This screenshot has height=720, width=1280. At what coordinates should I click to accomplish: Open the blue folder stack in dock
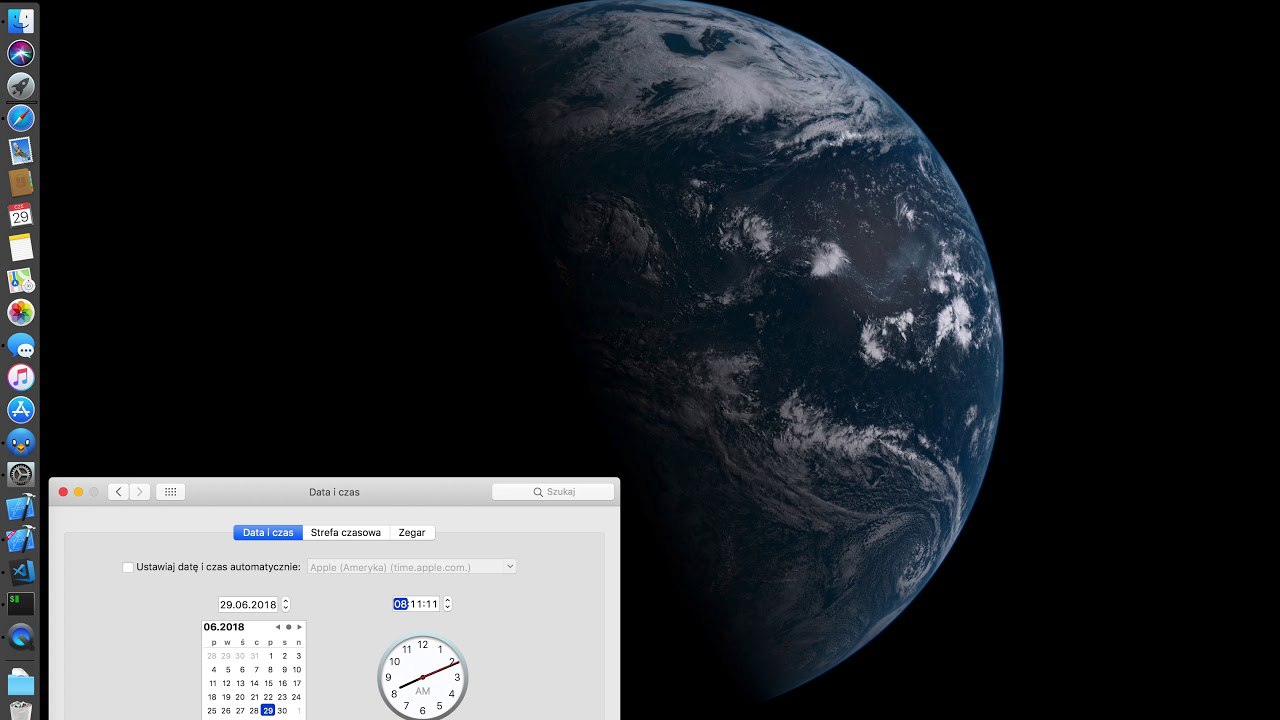pyautogui.click(x=21, y=683)
